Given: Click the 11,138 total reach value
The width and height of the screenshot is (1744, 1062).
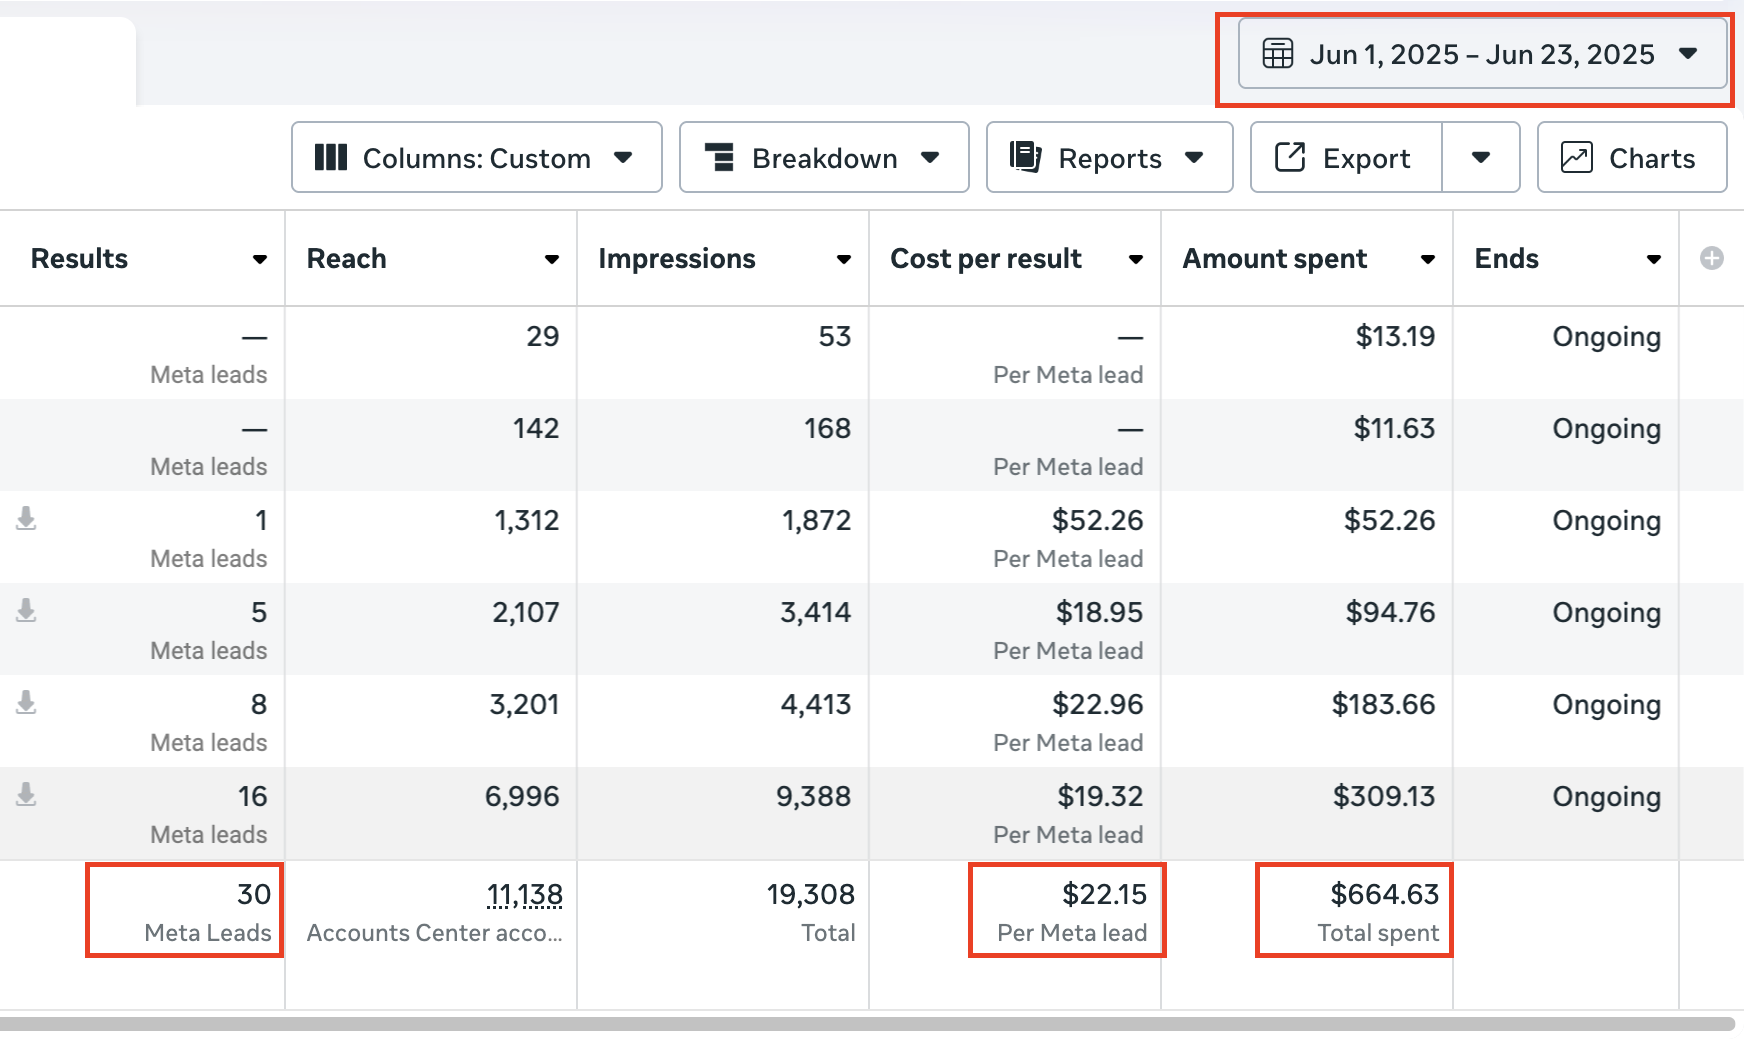Looking at the screenshot, I should point(524,894).
